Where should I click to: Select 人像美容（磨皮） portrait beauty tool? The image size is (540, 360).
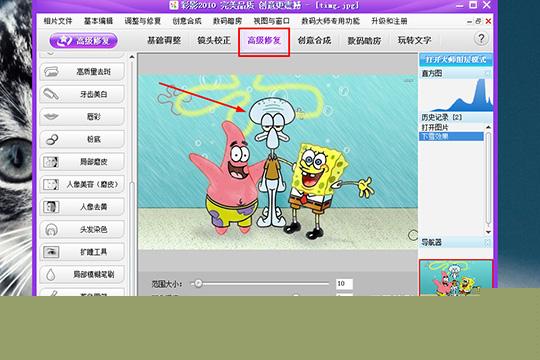coord(82,184)
